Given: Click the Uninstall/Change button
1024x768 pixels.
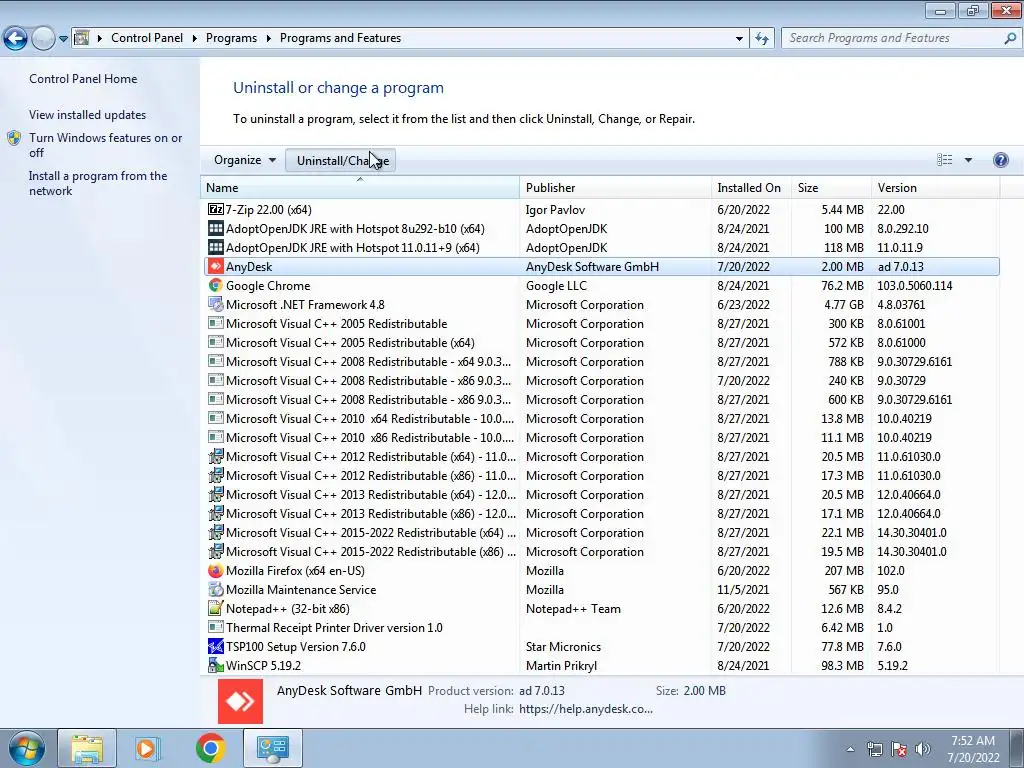Looking at the screenshot, I should click(x=340, y=161).
